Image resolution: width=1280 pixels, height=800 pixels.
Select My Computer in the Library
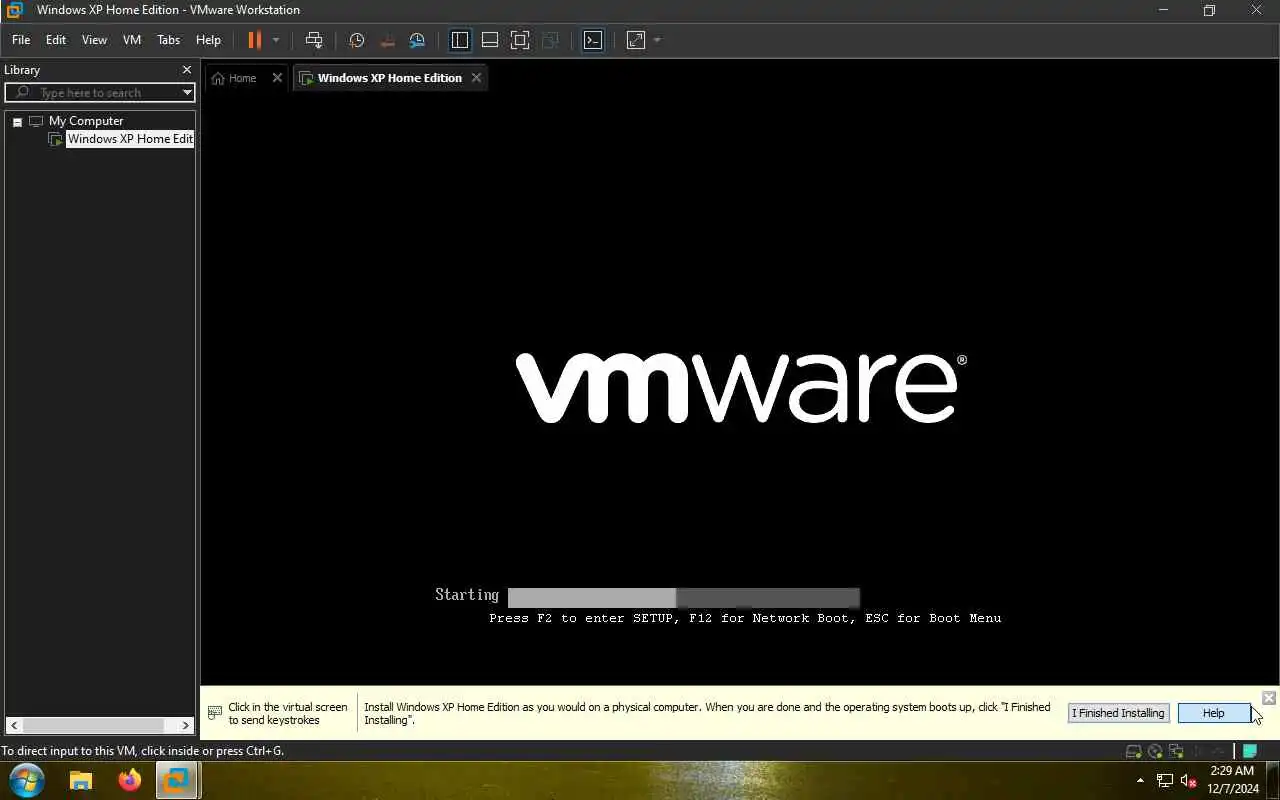click(x=86, y=121)
